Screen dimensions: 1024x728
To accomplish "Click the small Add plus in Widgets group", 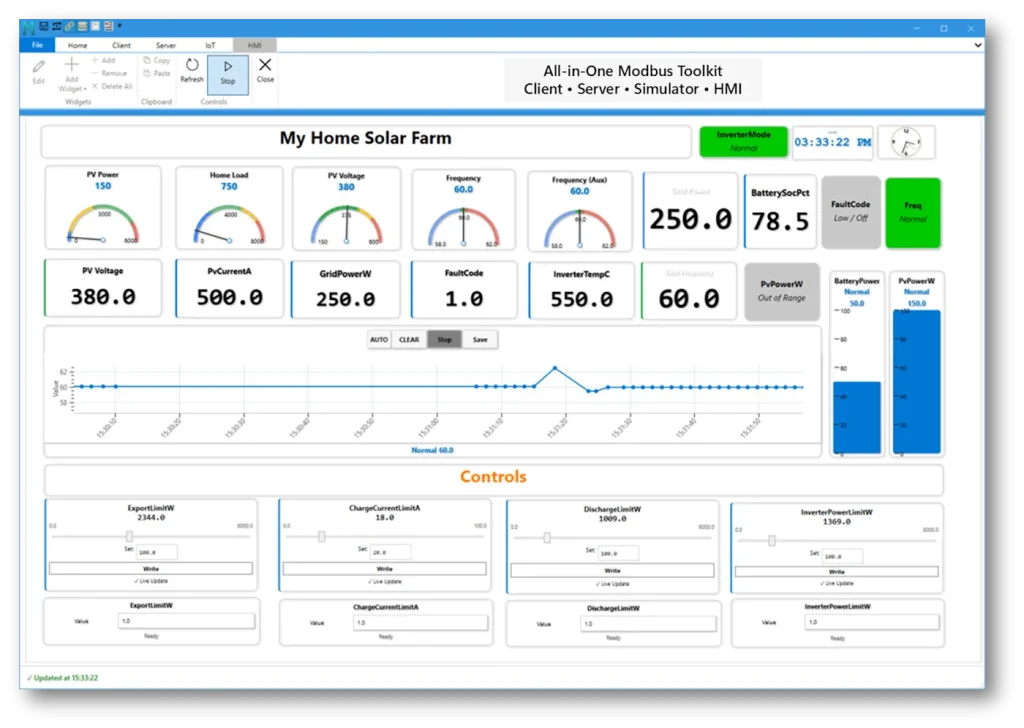I will 95,60.
